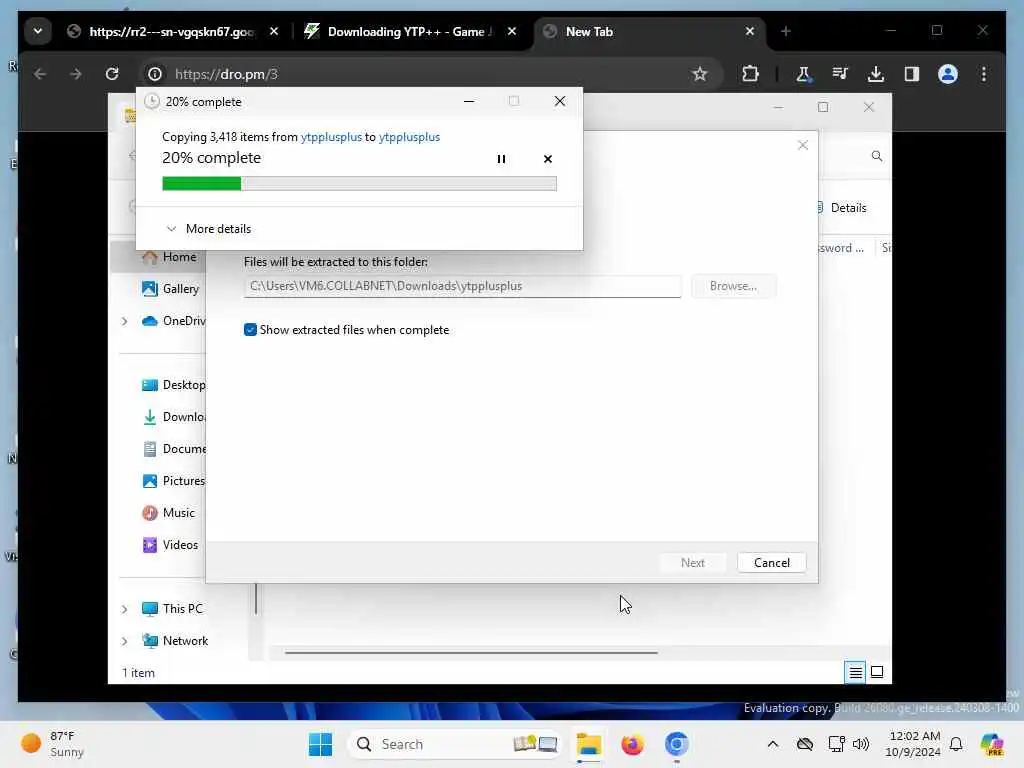Screen dimensions: 1024x768
Task: Click the extraction folder path field
Action: (462, 286)
